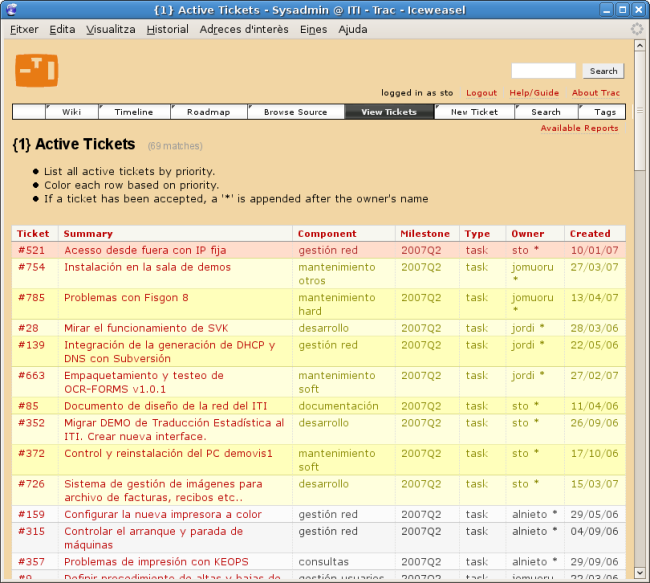The height and width of the screenshot is (583, 650).
Task: Open the Available Reports link
Action: [579, 128]
